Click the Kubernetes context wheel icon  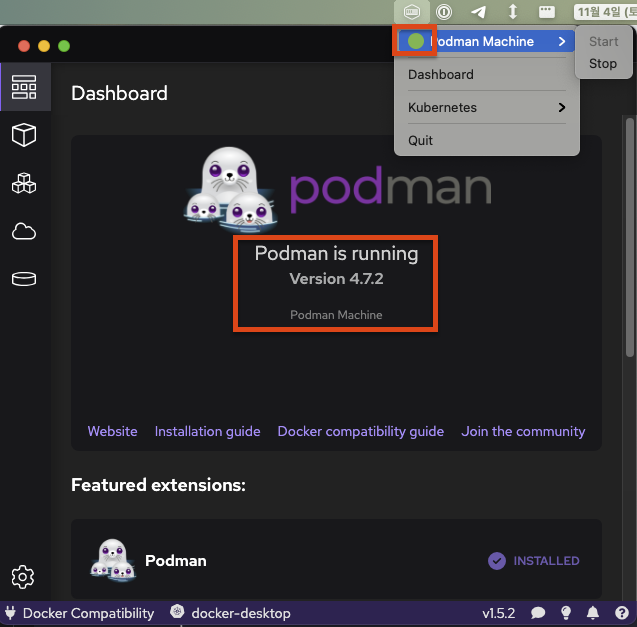point(177,612)
